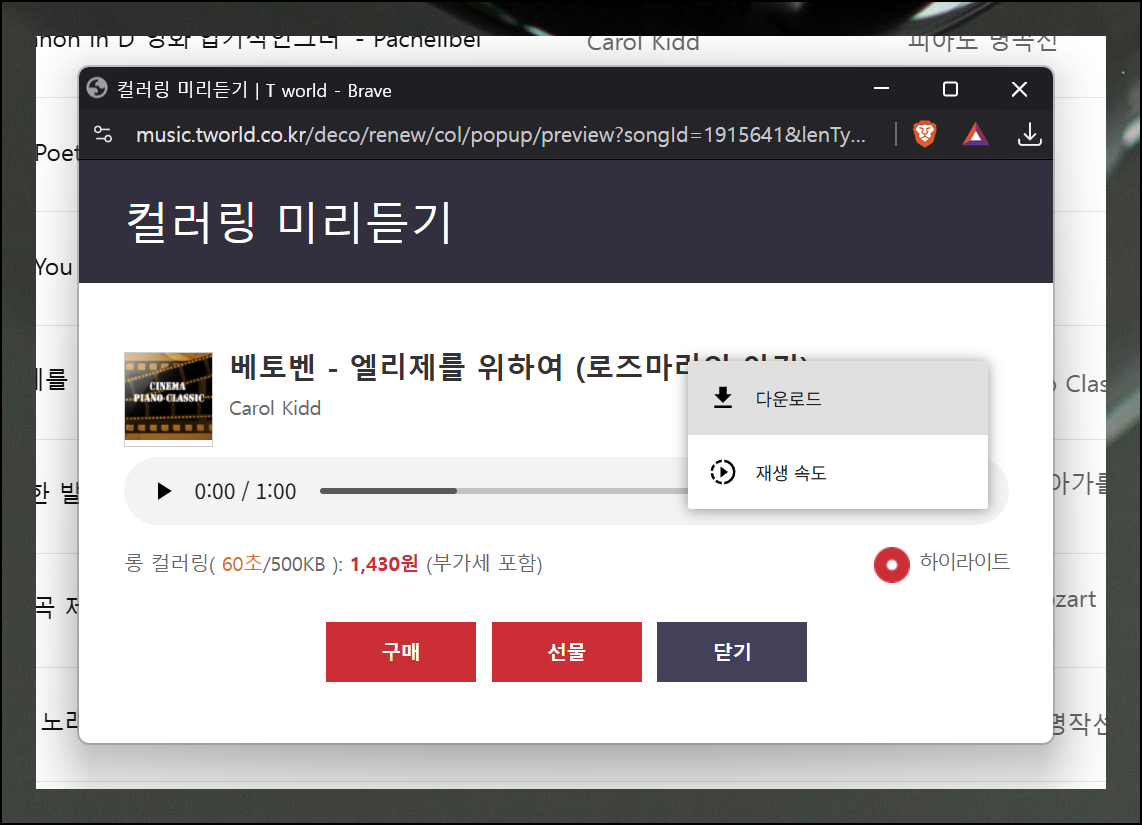Image resolution: width=1142 pixels, height=825 pixels.
Task: Click the URL address field
Action: (500, 135)
